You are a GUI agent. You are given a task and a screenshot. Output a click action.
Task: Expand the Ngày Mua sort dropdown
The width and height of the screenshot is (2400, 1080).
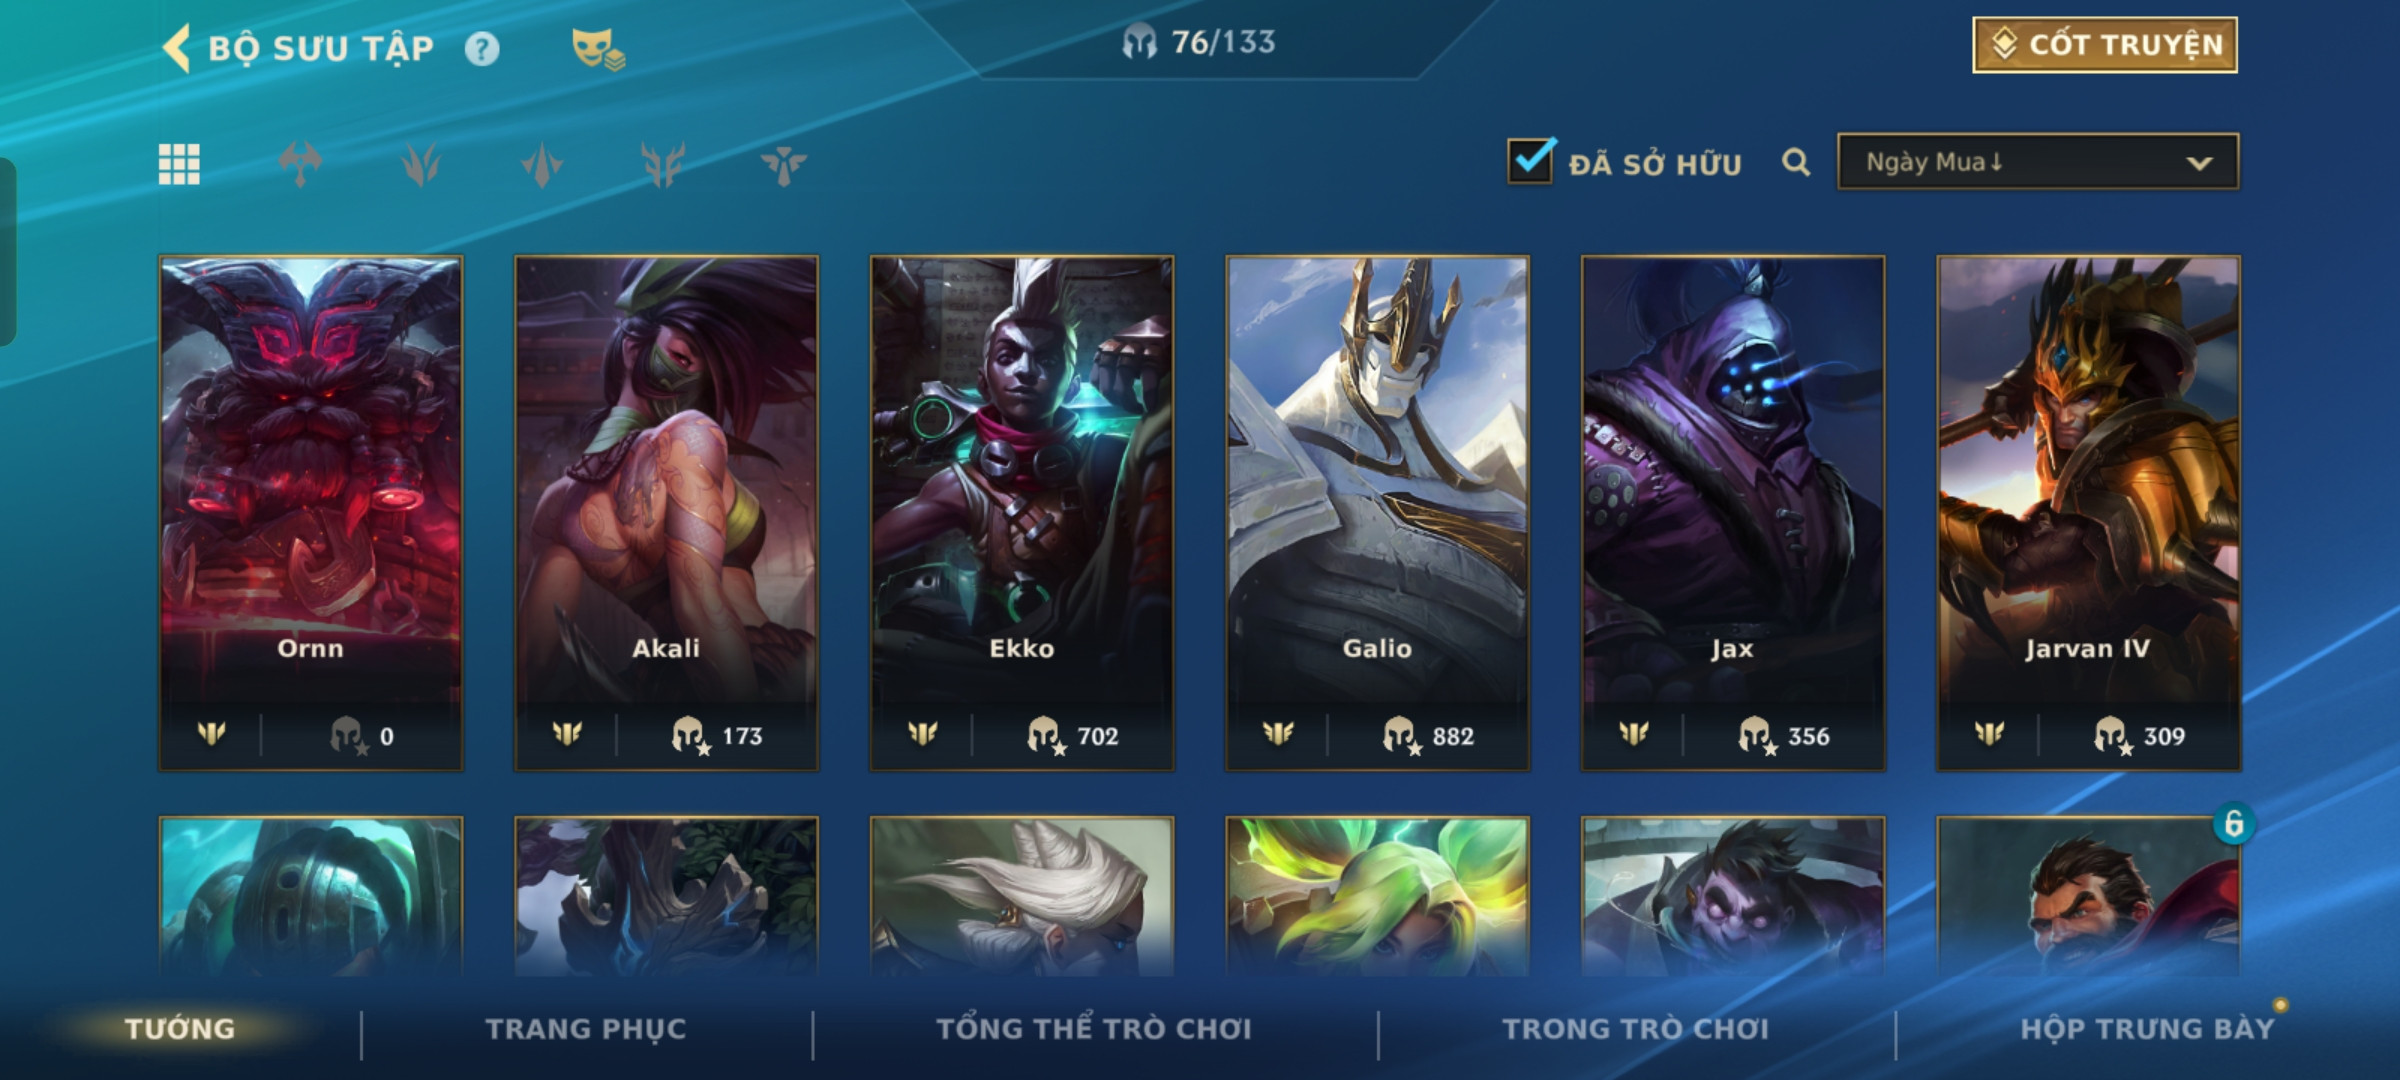(2038, 162)
